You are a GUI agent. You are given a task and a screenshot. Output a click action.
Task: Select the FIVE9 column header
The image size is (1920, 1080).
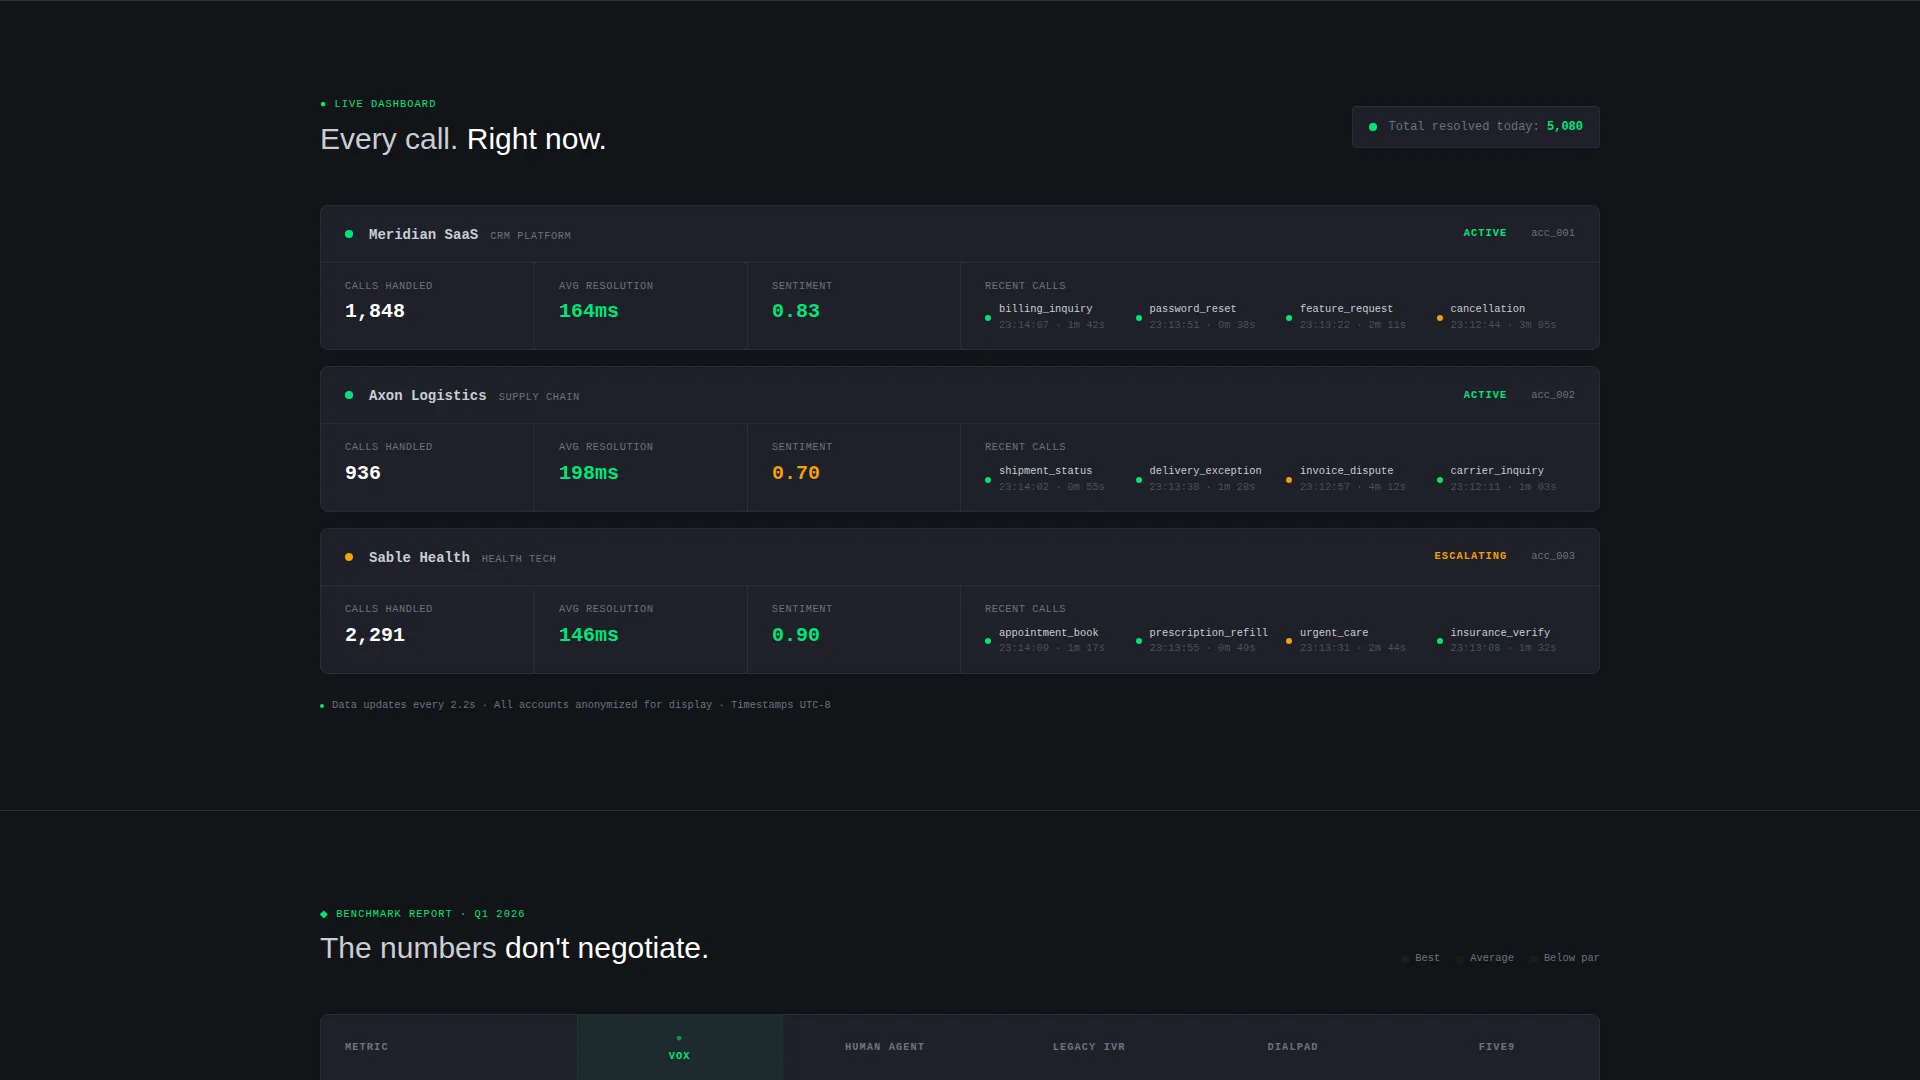1496,1047
